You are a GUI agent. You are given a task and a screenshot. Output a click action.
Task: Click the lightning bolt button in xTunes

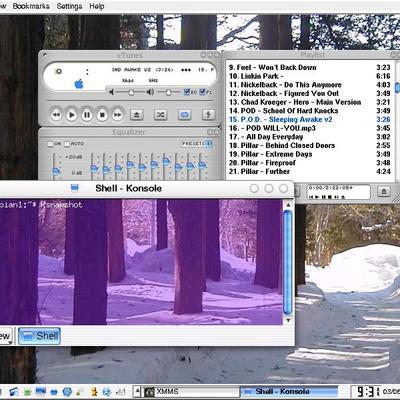[x=208, y=115]
